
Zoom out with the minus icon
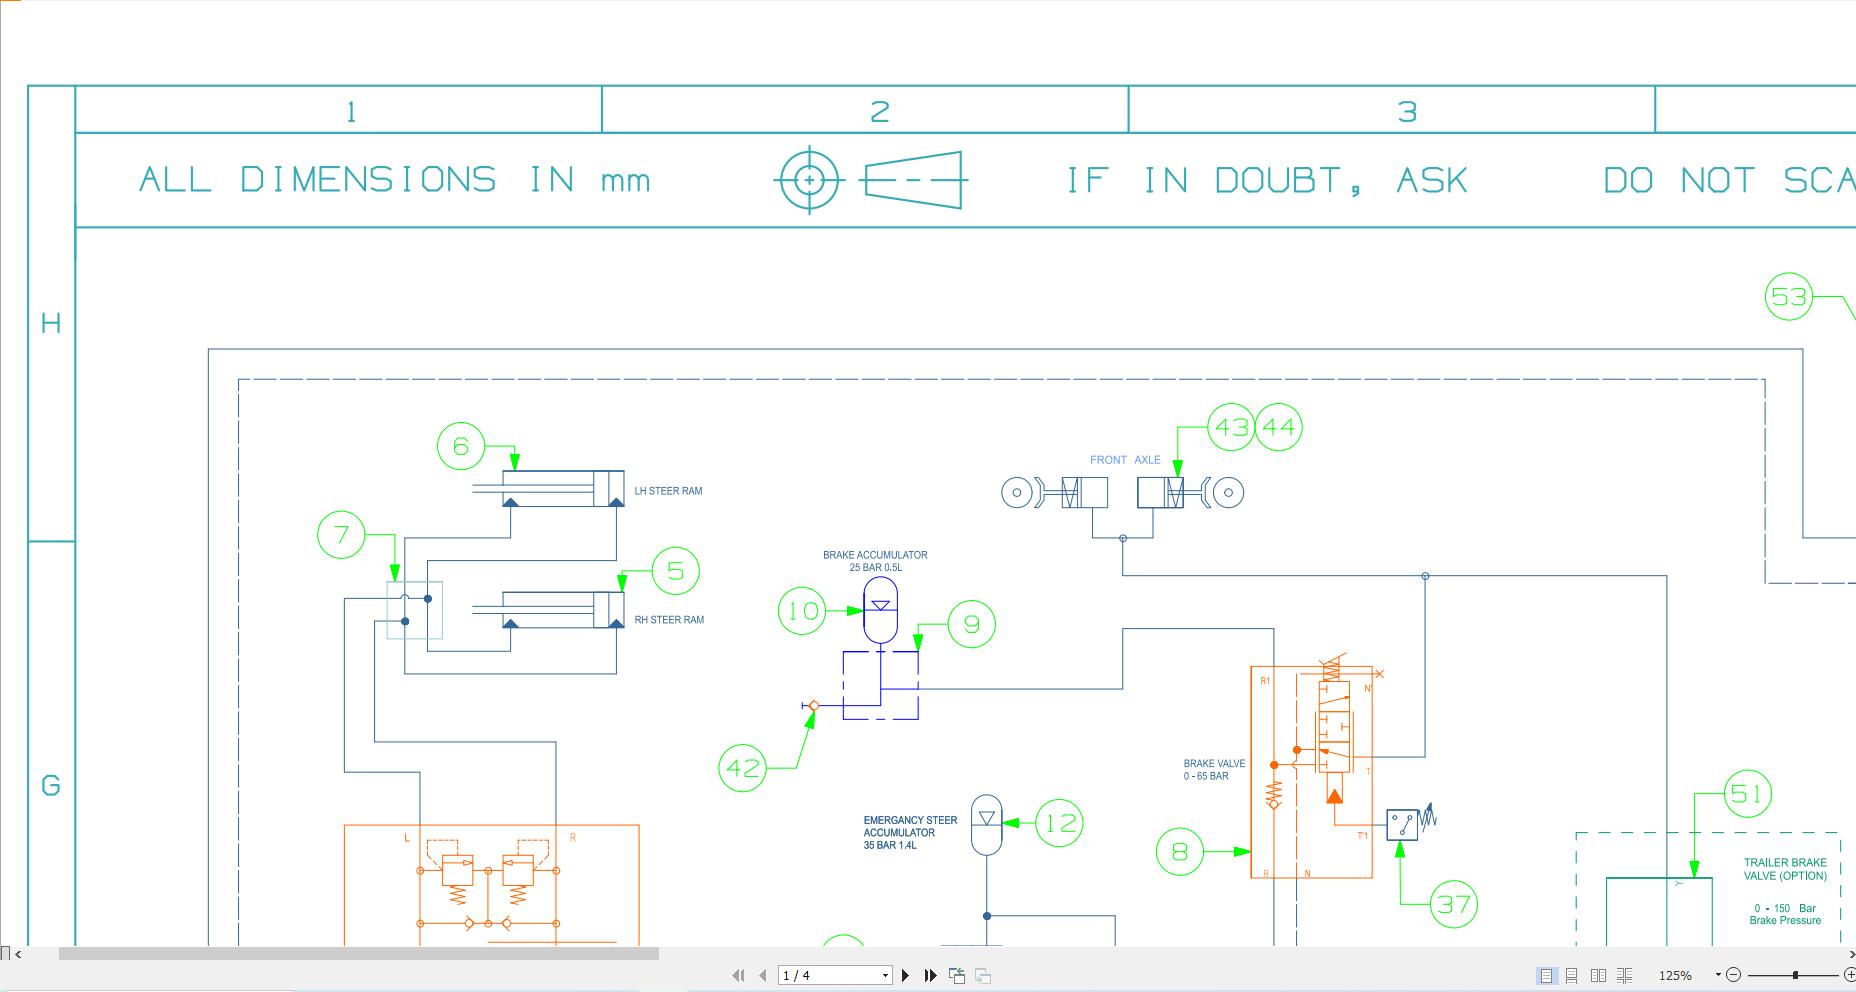point(1734,975)
